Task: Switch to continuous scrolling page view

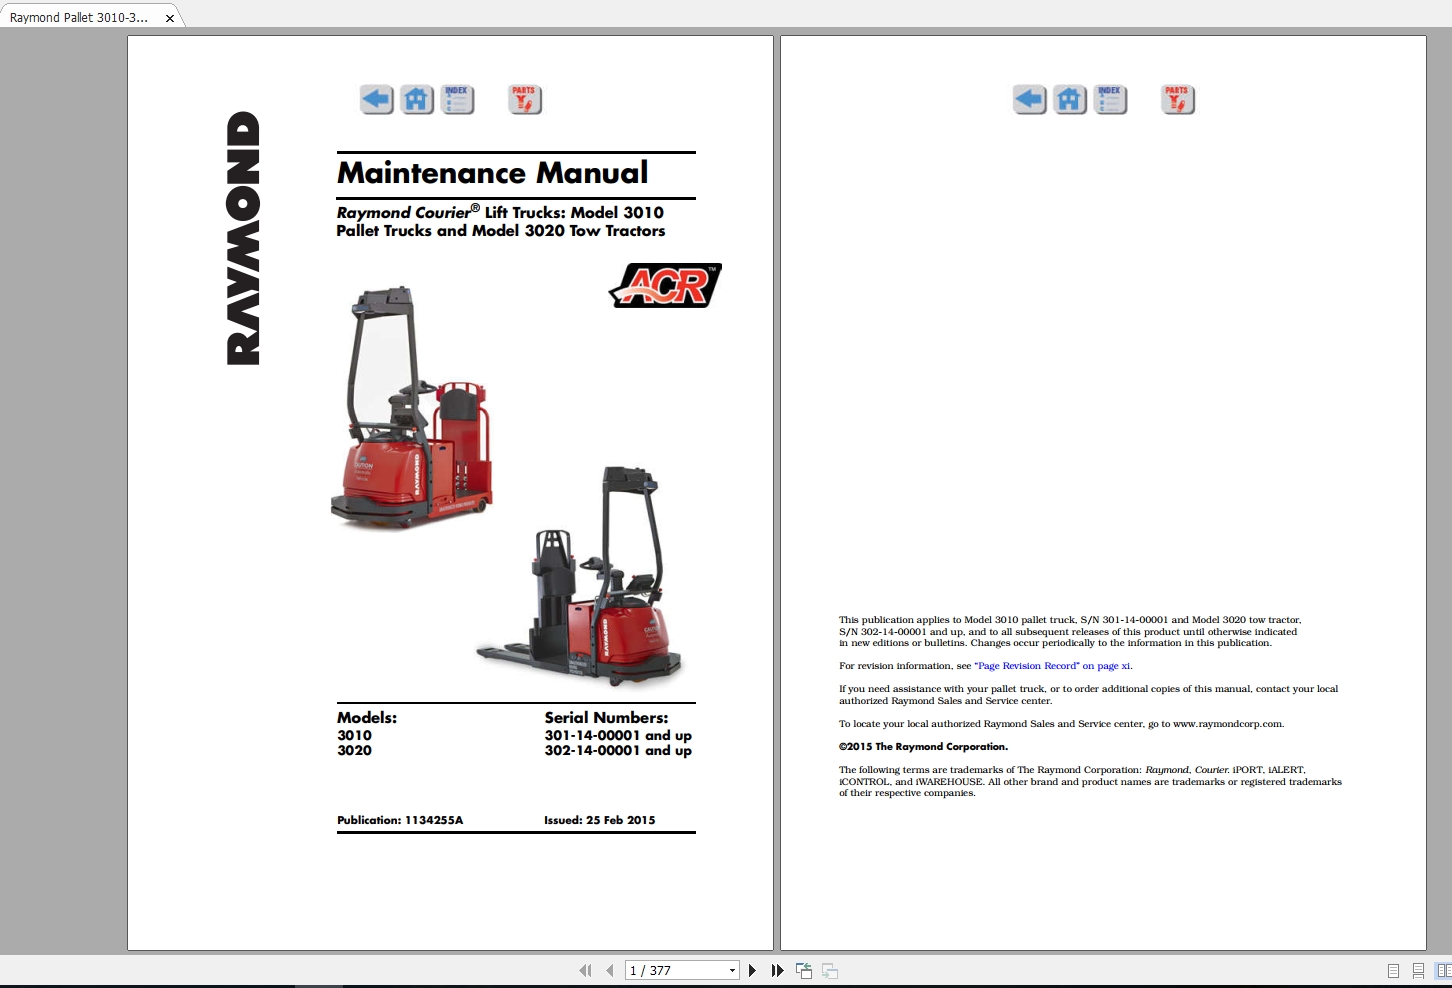Action: coord(1418,970)
